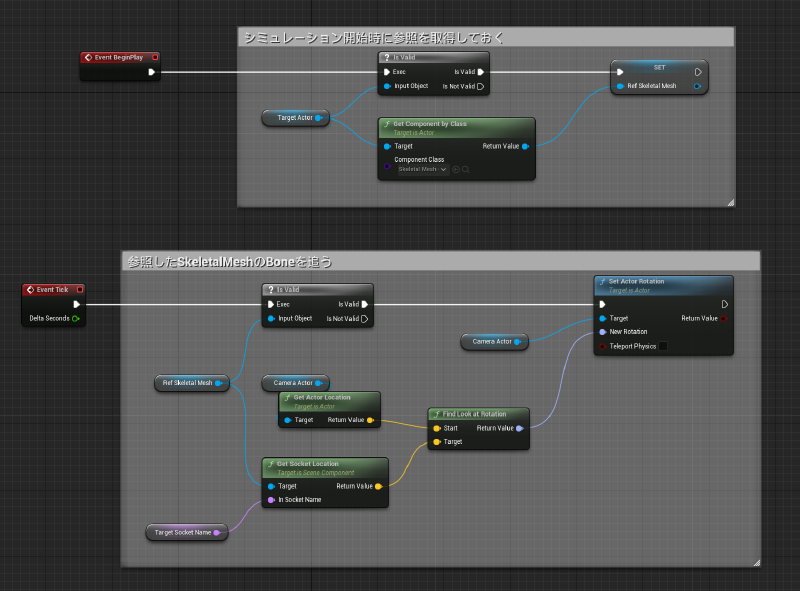Click the SET node execution output pin
Screen dimensions: 800x591
pos(698,72)
